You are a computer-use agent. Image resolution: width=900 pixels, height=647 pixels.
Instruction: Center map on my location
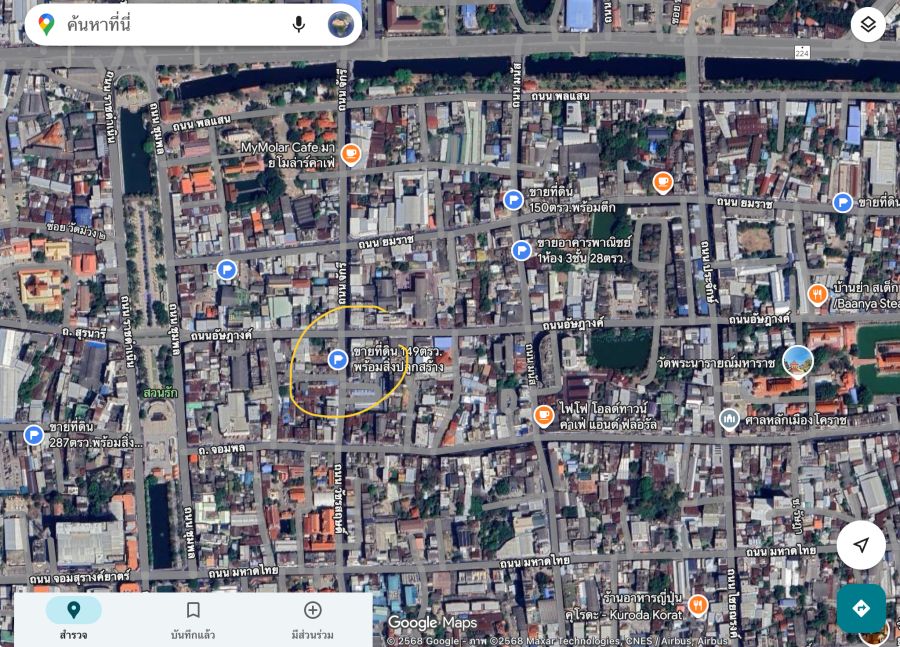(860, 545)
